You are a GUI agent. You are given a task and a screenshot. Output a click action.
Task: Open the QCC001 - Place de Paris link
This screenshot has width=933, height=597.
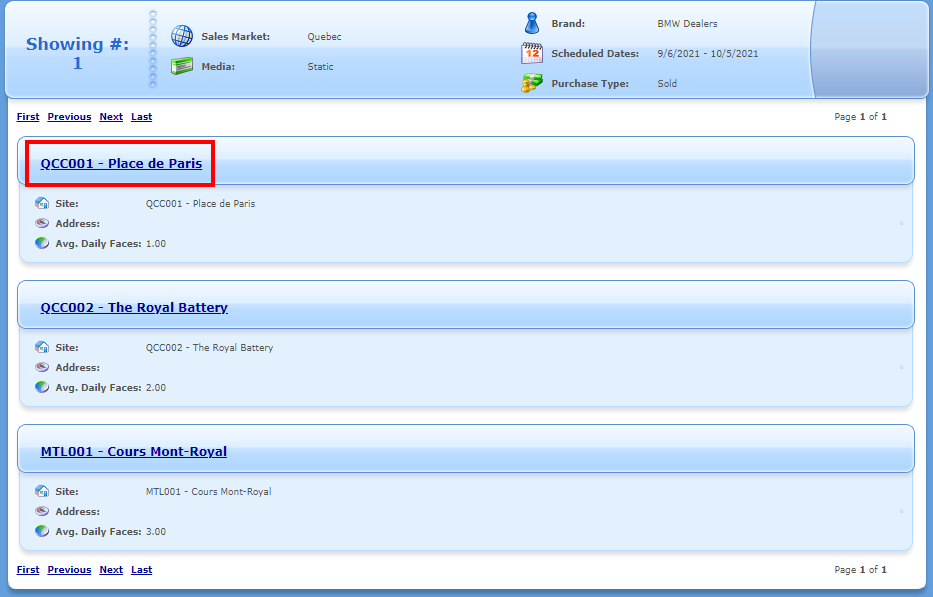(x=121, y=164)
